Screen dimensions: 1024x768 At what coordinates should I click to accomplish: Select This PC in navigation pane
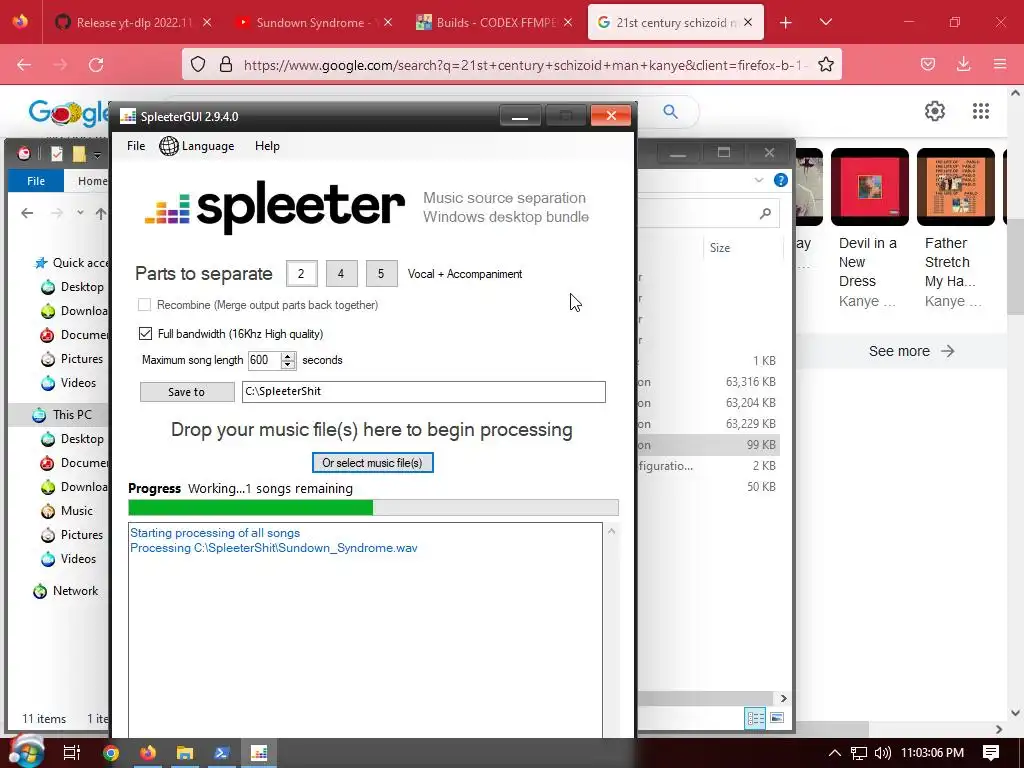[63, 415]
